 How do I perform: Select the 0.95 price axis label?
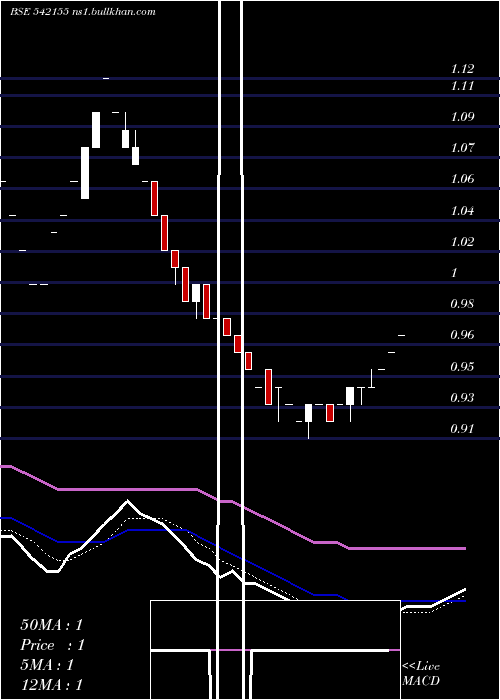[x=462, y=367]
